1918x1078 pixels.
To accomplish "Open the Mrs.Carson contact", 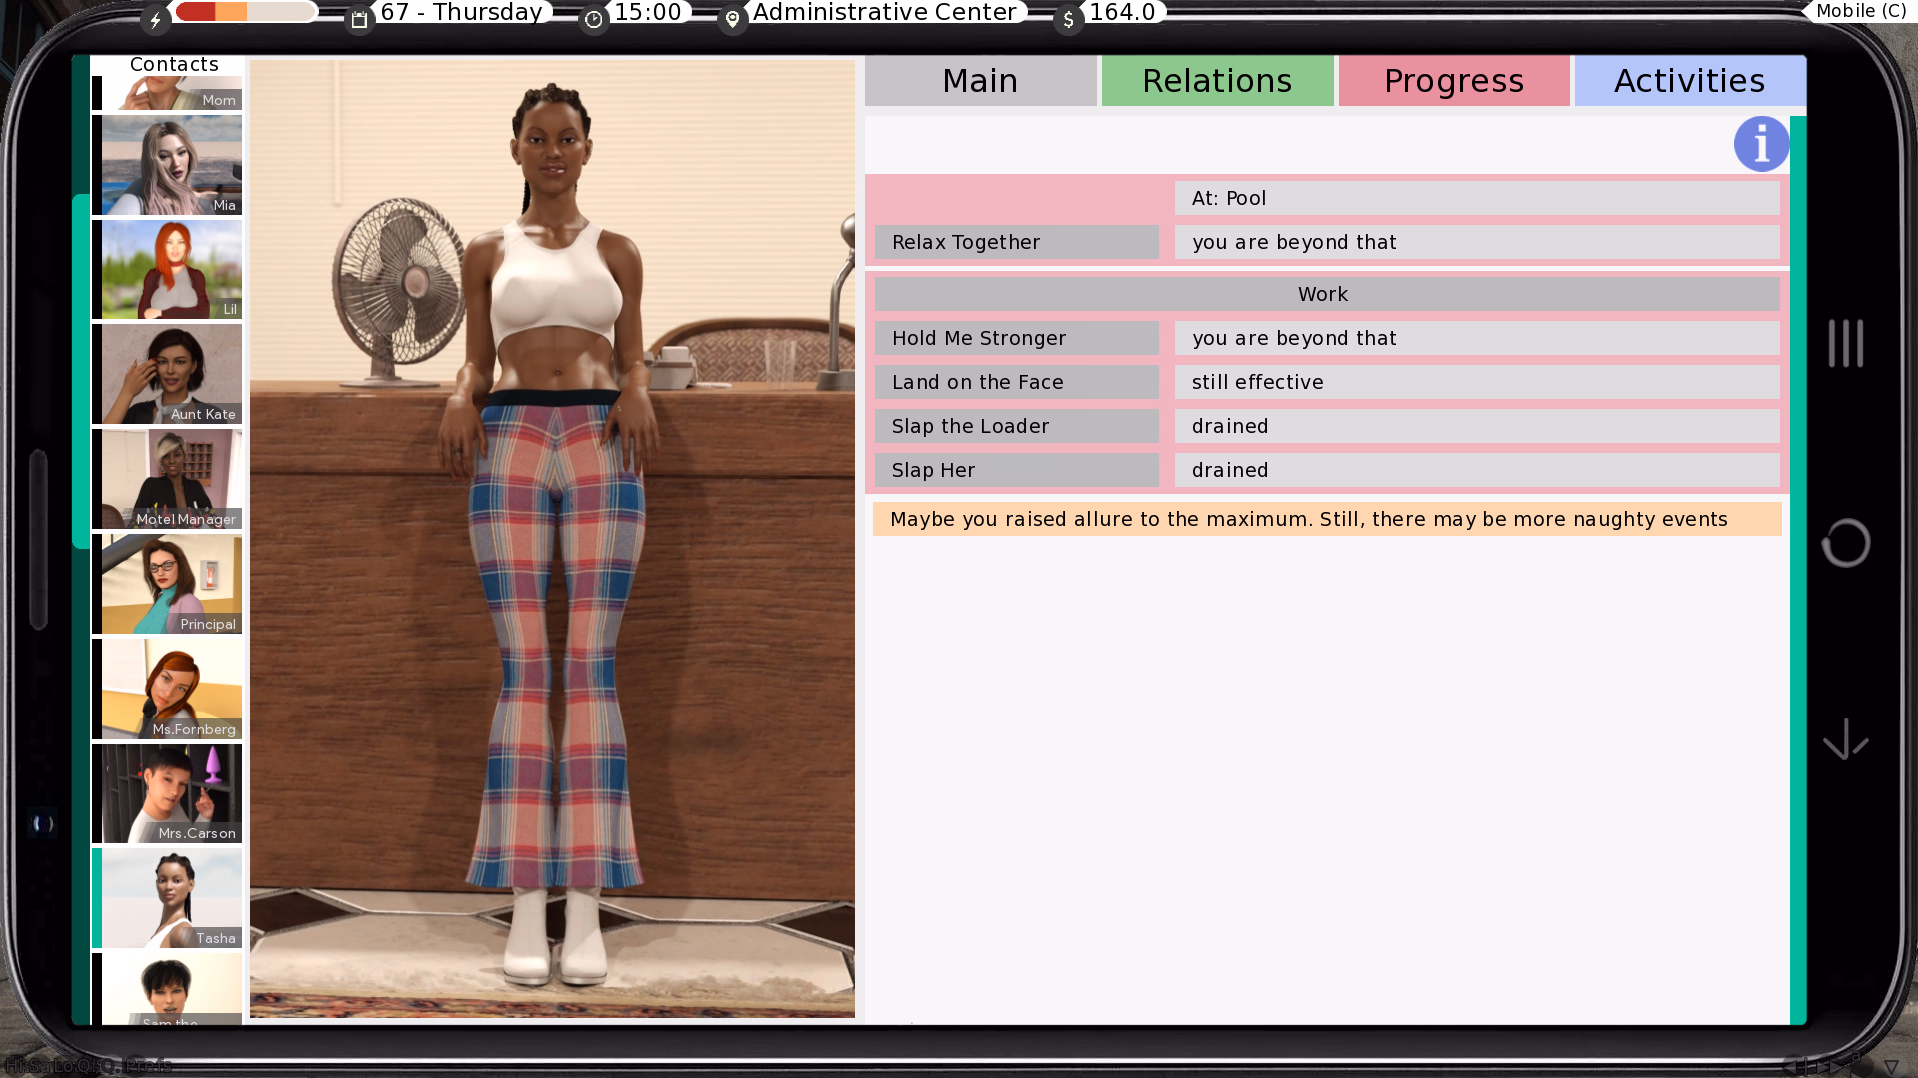I will point(167,793).
